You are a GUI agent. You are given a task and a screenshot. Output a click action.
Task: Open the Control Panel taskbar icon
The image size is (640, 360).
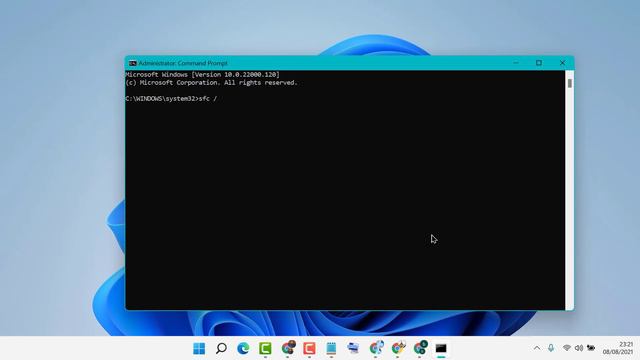click(x=353, y=348)
